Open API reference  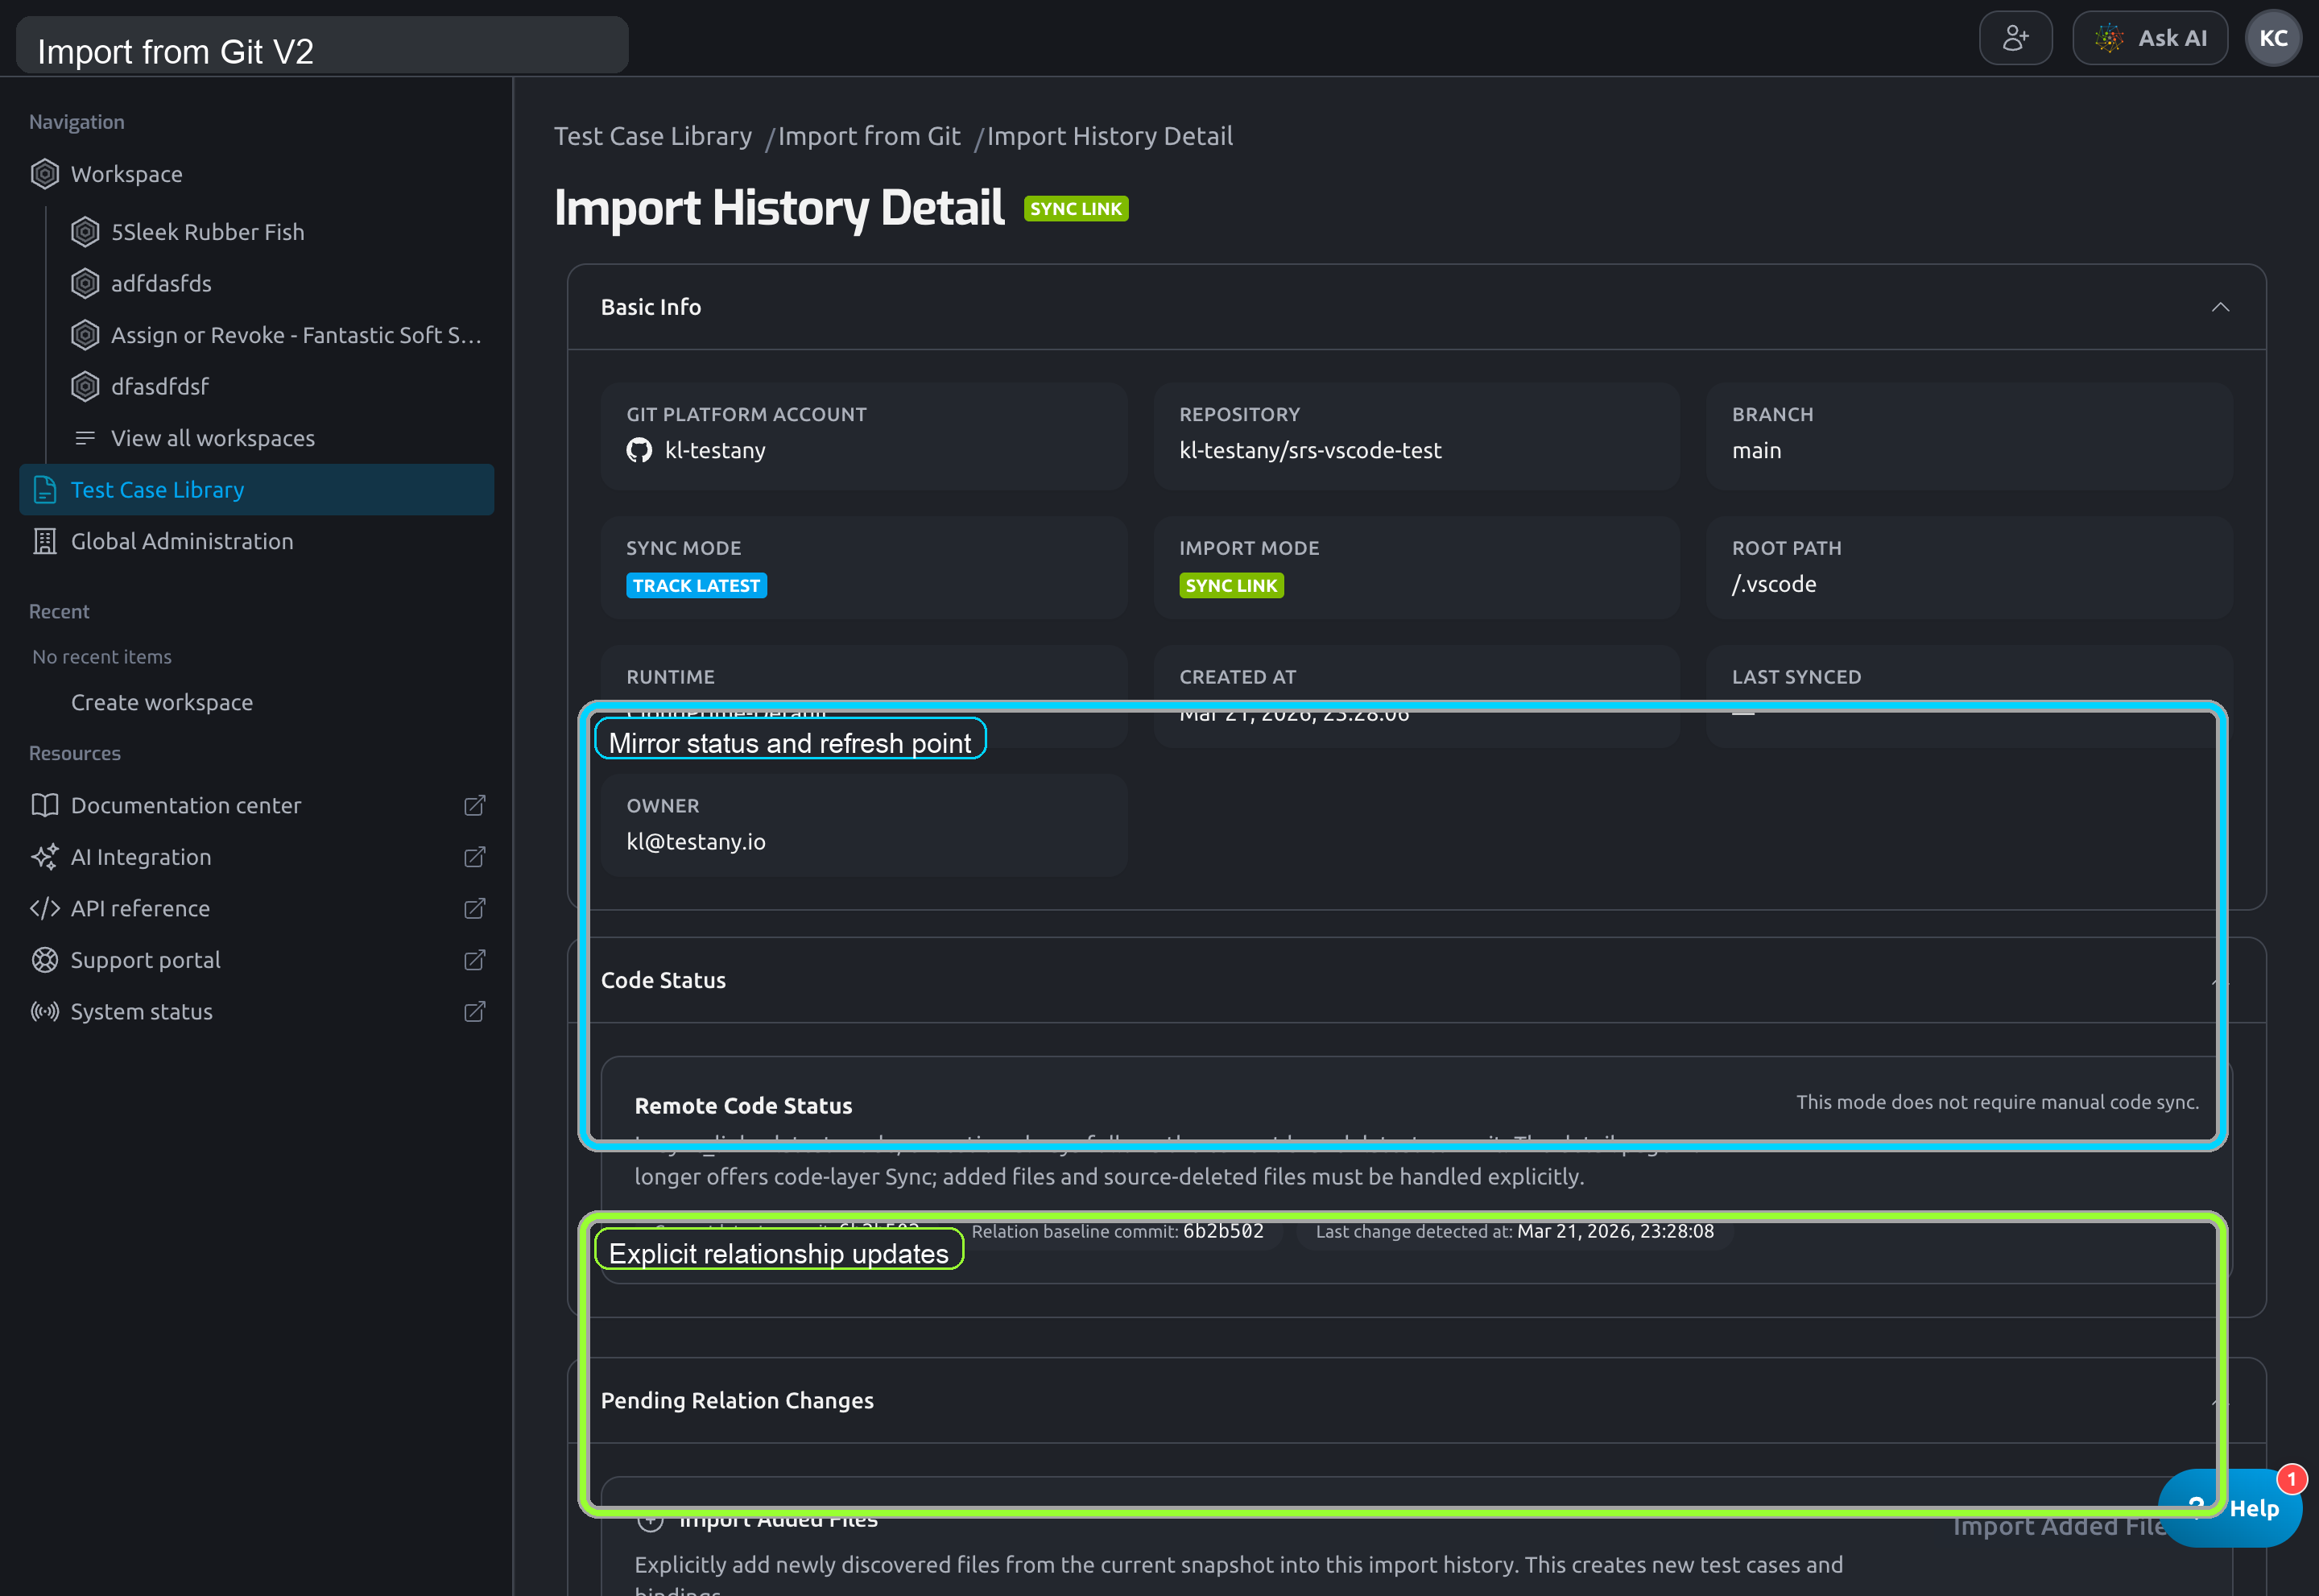pos(140,908)
